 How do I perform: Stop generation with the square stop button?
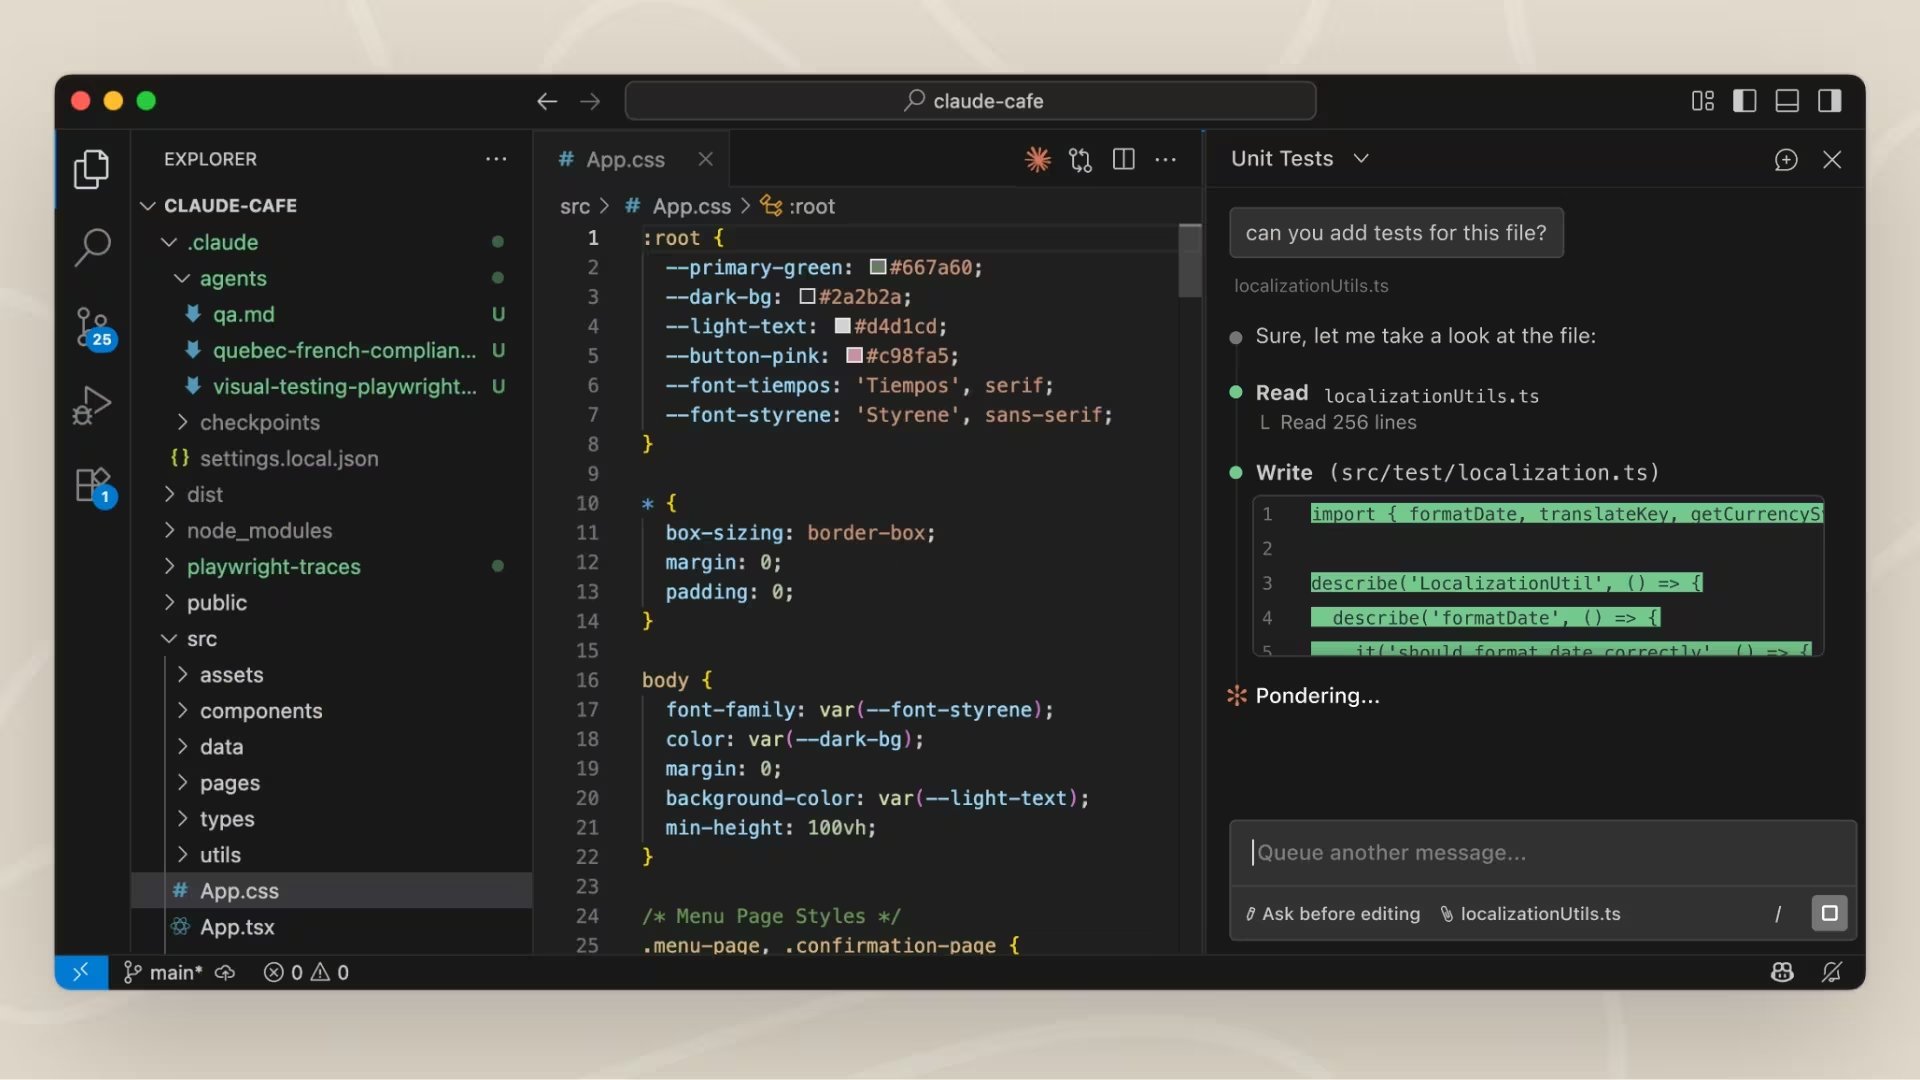click(1829, 913)
